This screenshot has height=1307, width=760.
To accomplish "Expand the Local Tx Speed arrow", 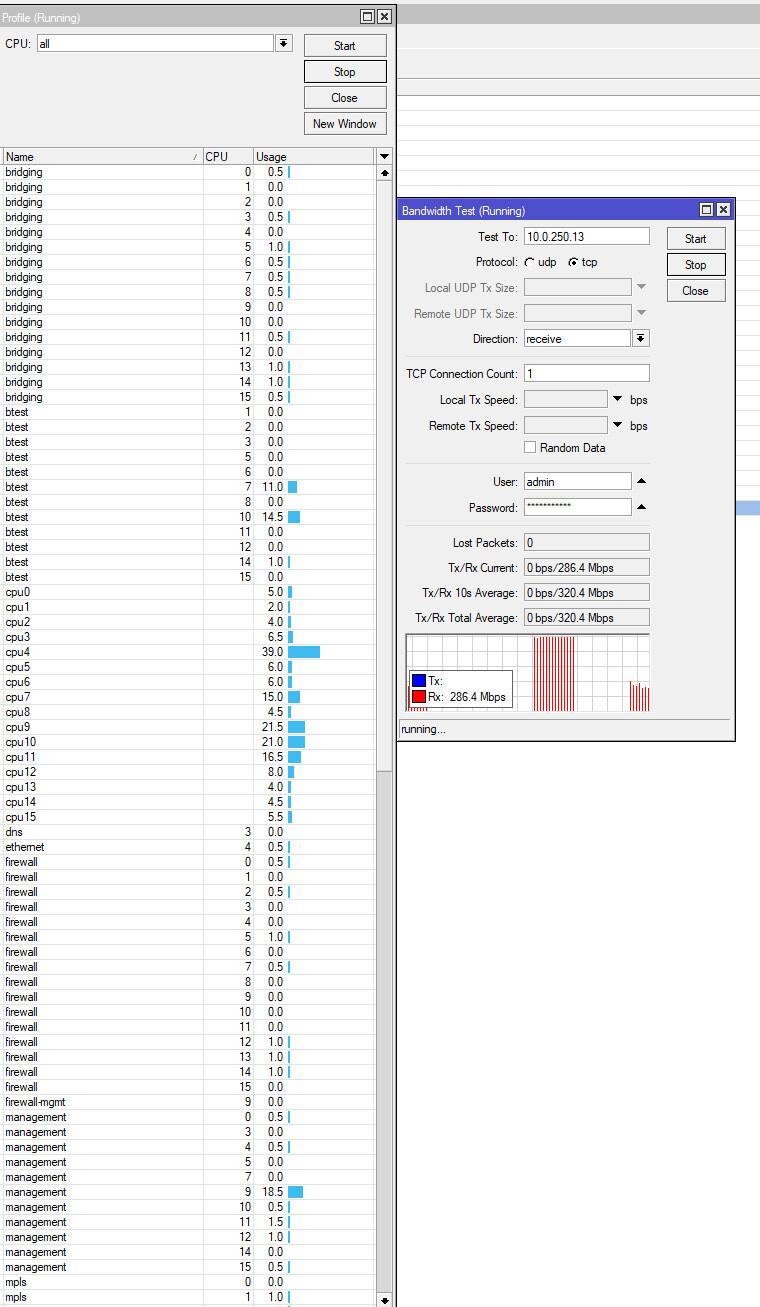I will (x=618, y=400).
